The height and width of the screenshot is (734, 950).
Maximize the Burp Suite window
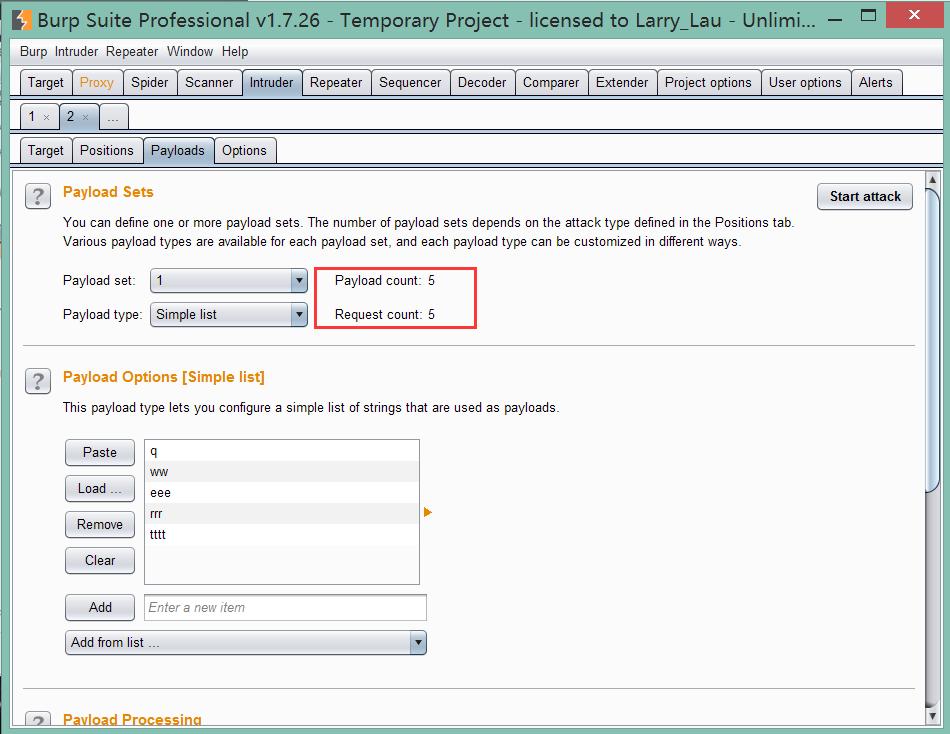point(868,16)
